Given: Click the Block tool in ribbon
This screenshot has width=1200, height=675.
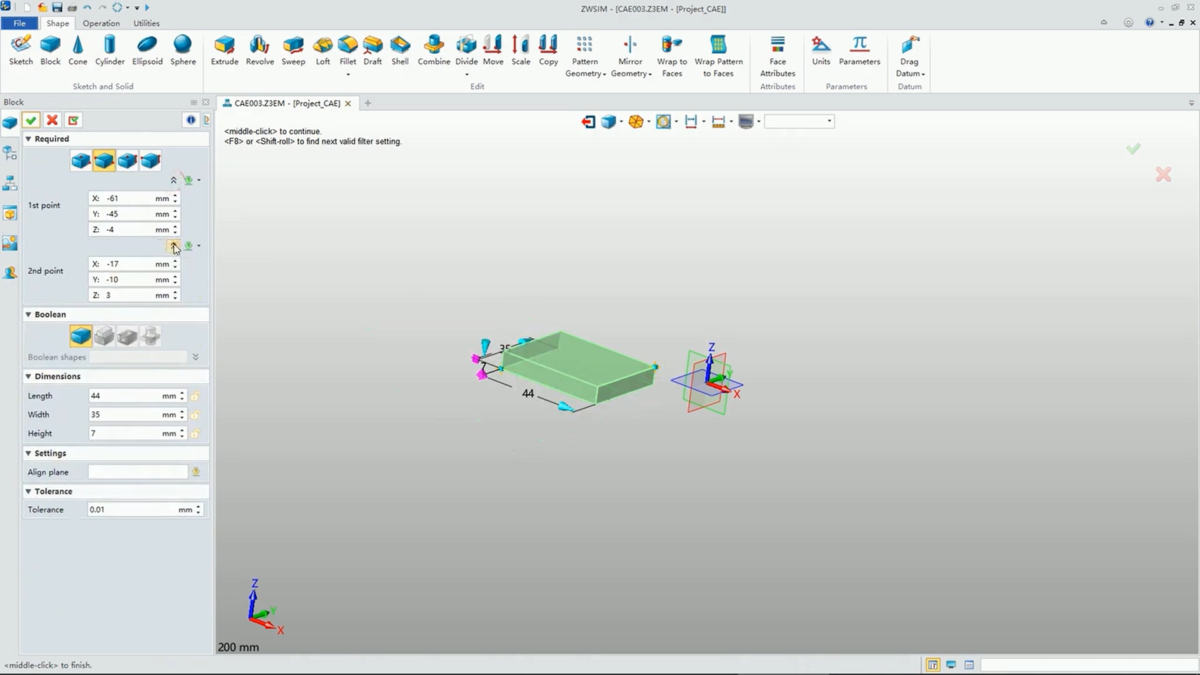Looking at the screenshot, I should click(x=50, y=50).
